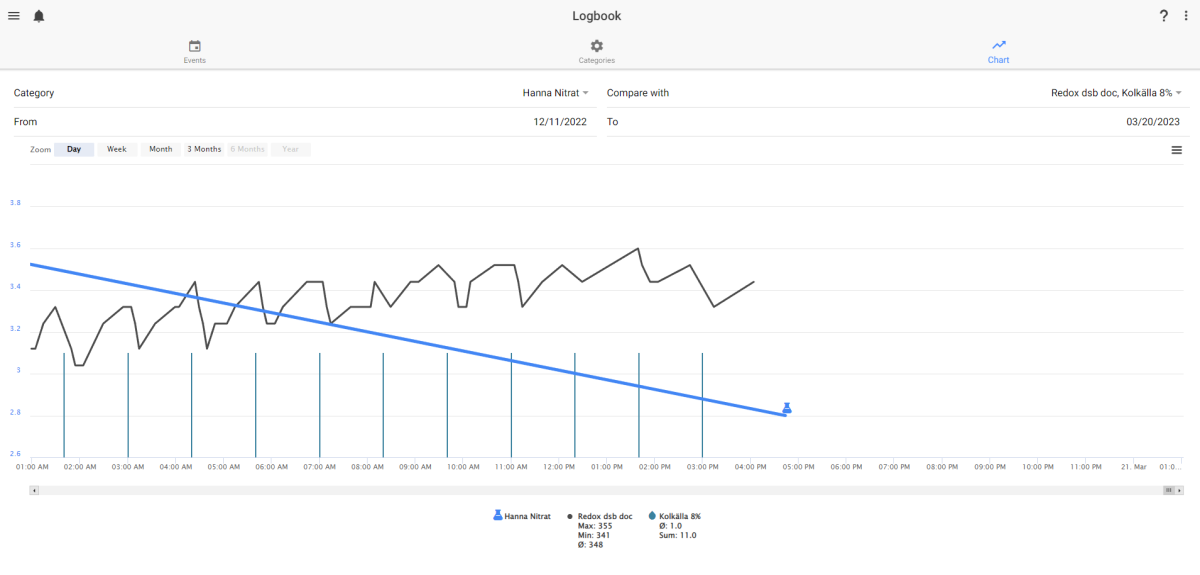Open the help question mark

[1163, 16]
